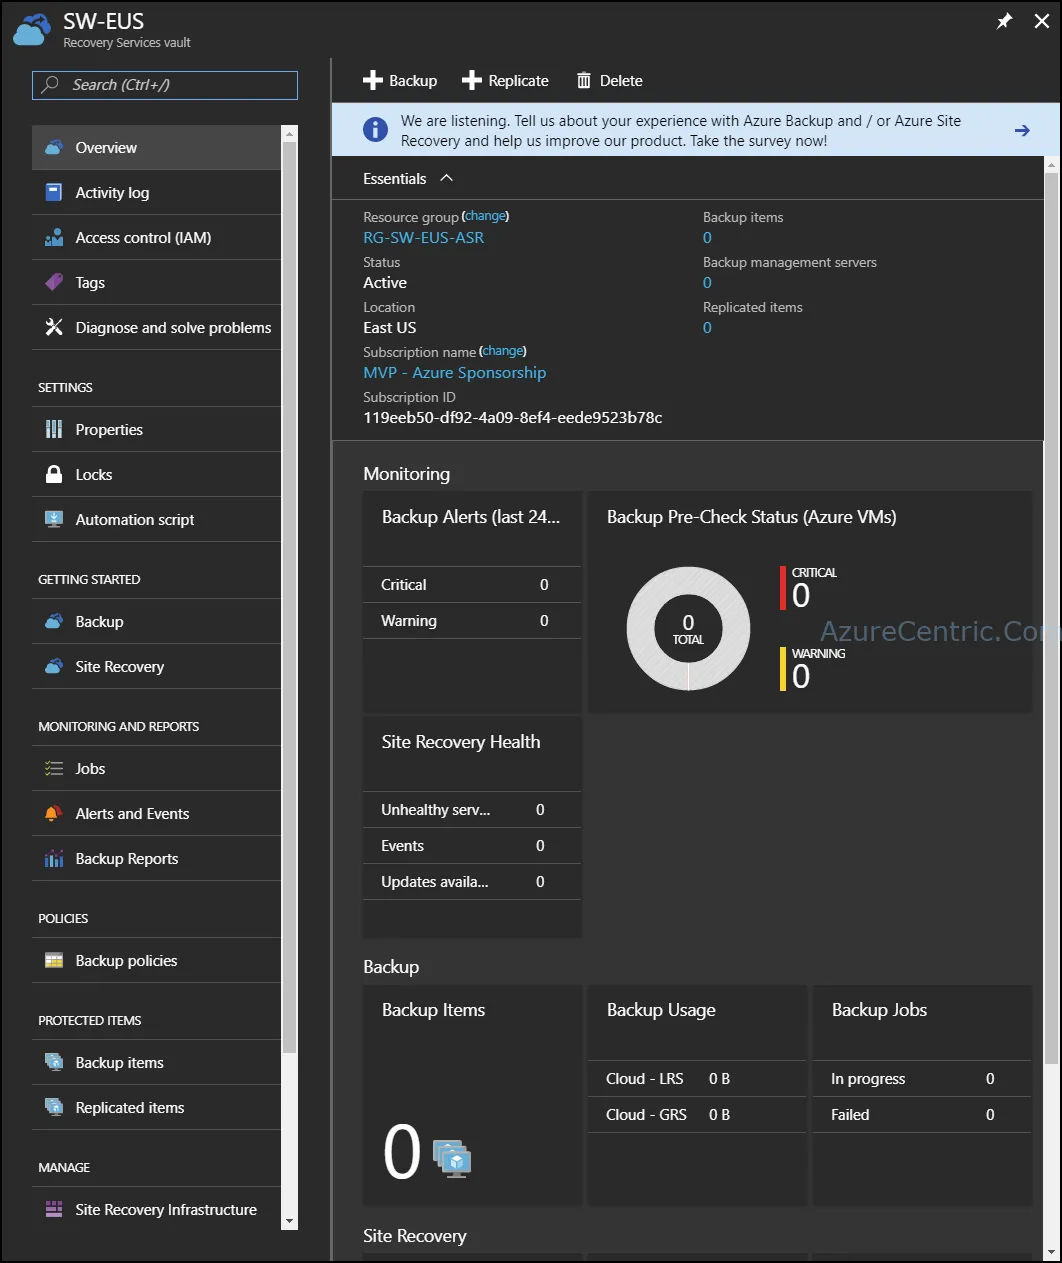This screenshot has height=1263, width=1062.
Task: Click the pin blade icon
Action: coord(1004,21)
